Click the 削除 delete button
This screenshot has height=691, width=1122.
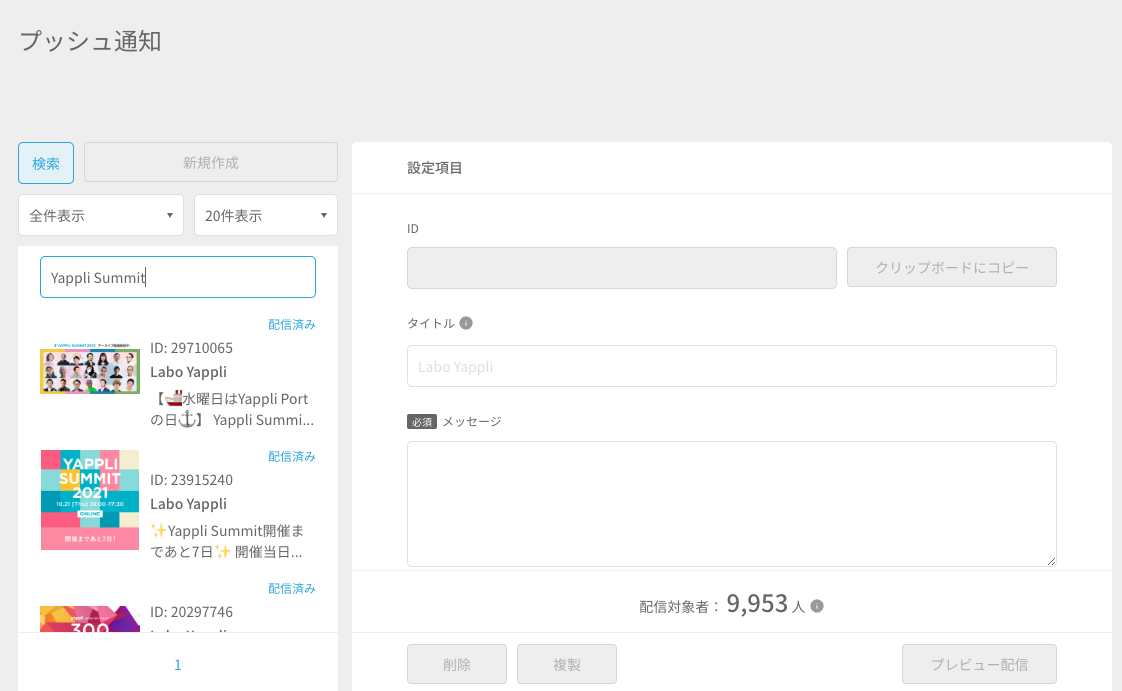pos(457,665)
